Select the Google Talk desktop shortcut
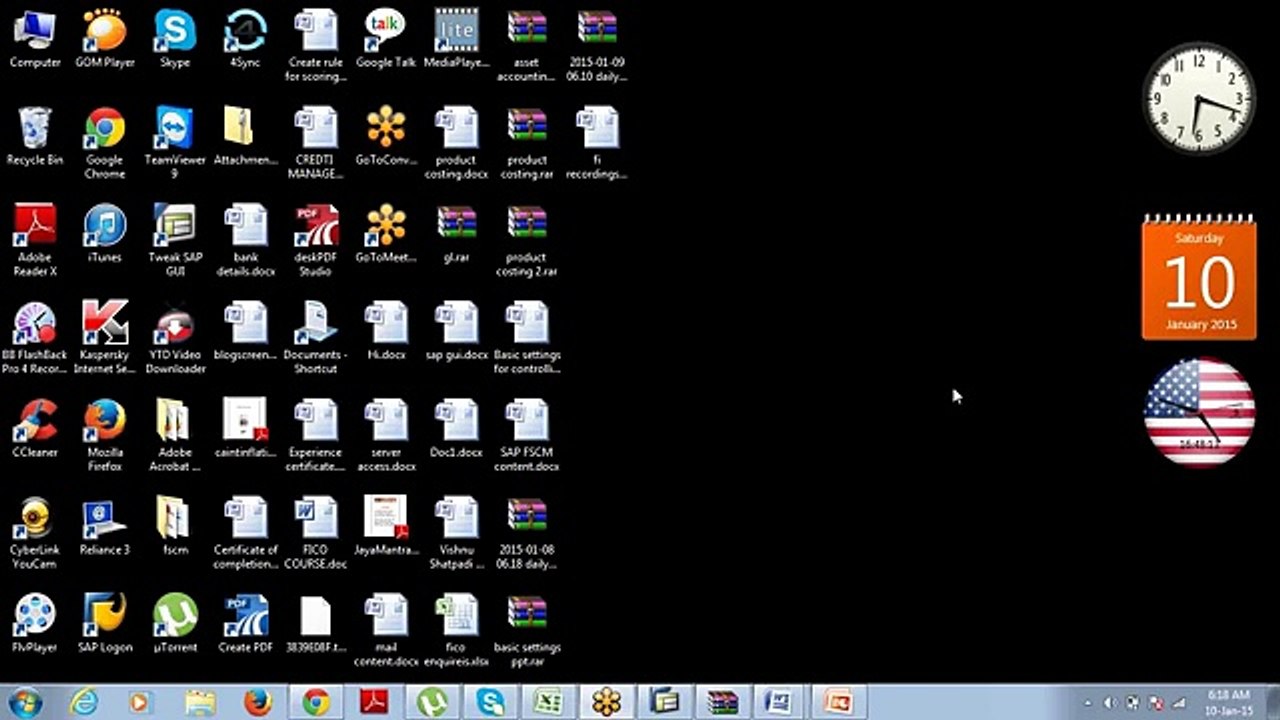 pos(386,40)
